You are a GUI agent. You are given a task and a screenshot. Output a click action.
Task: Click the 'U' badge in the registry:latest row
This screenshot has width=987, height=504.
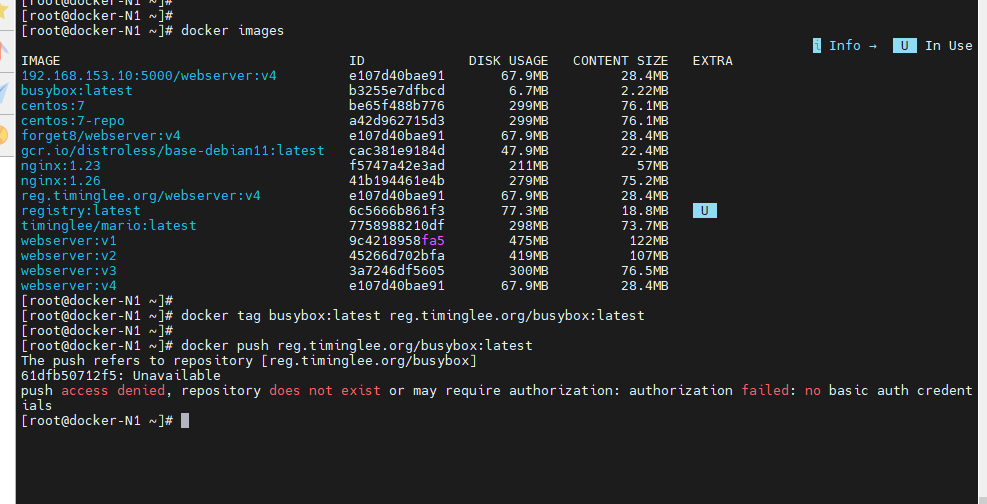point(704,210)
